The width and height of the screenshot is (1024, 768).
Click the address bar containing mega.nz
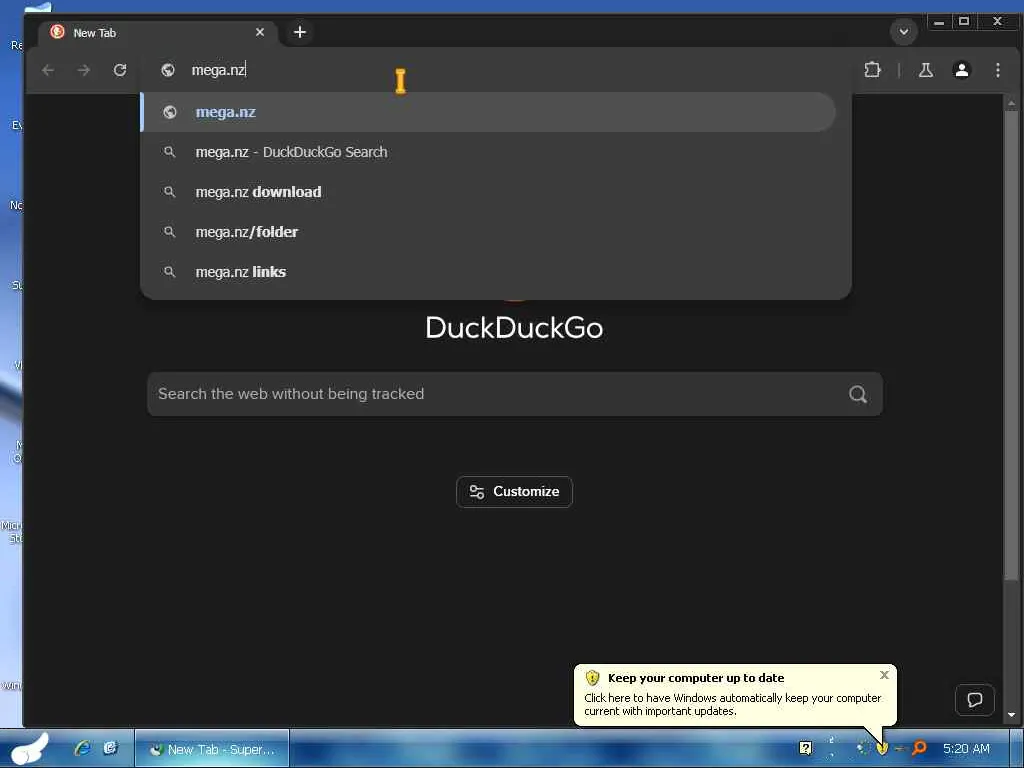[x=496, y=70]
